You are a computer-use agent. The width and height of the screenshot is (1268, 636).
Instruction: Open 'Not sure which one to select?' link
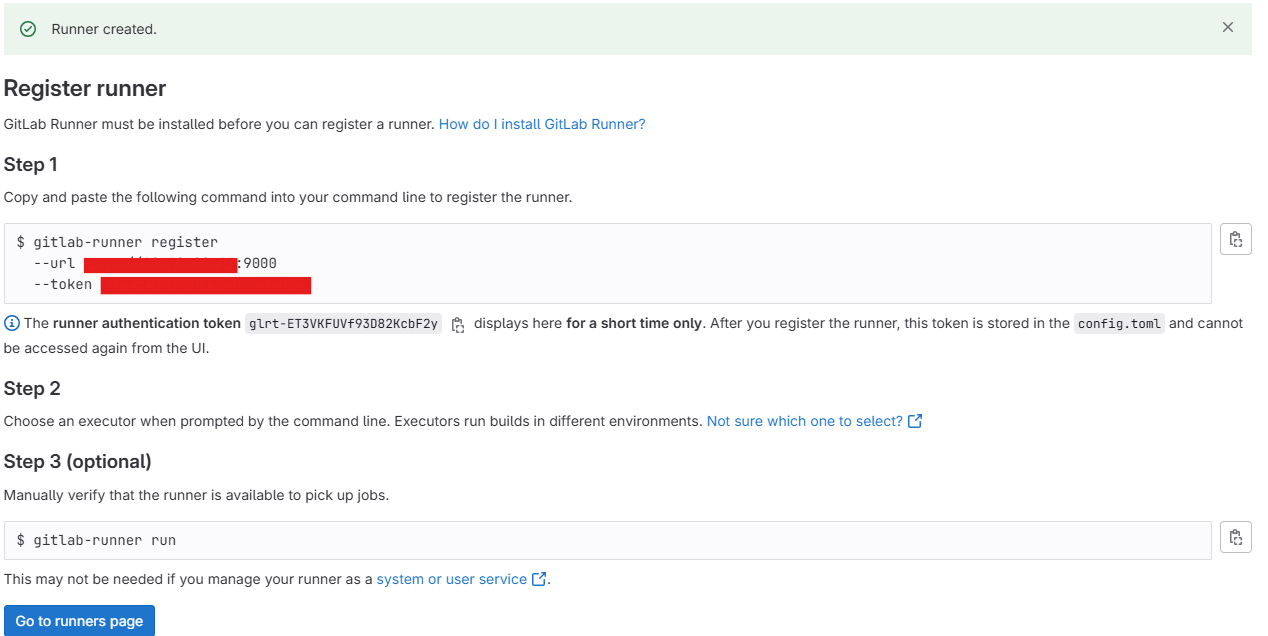click(814, 421)
